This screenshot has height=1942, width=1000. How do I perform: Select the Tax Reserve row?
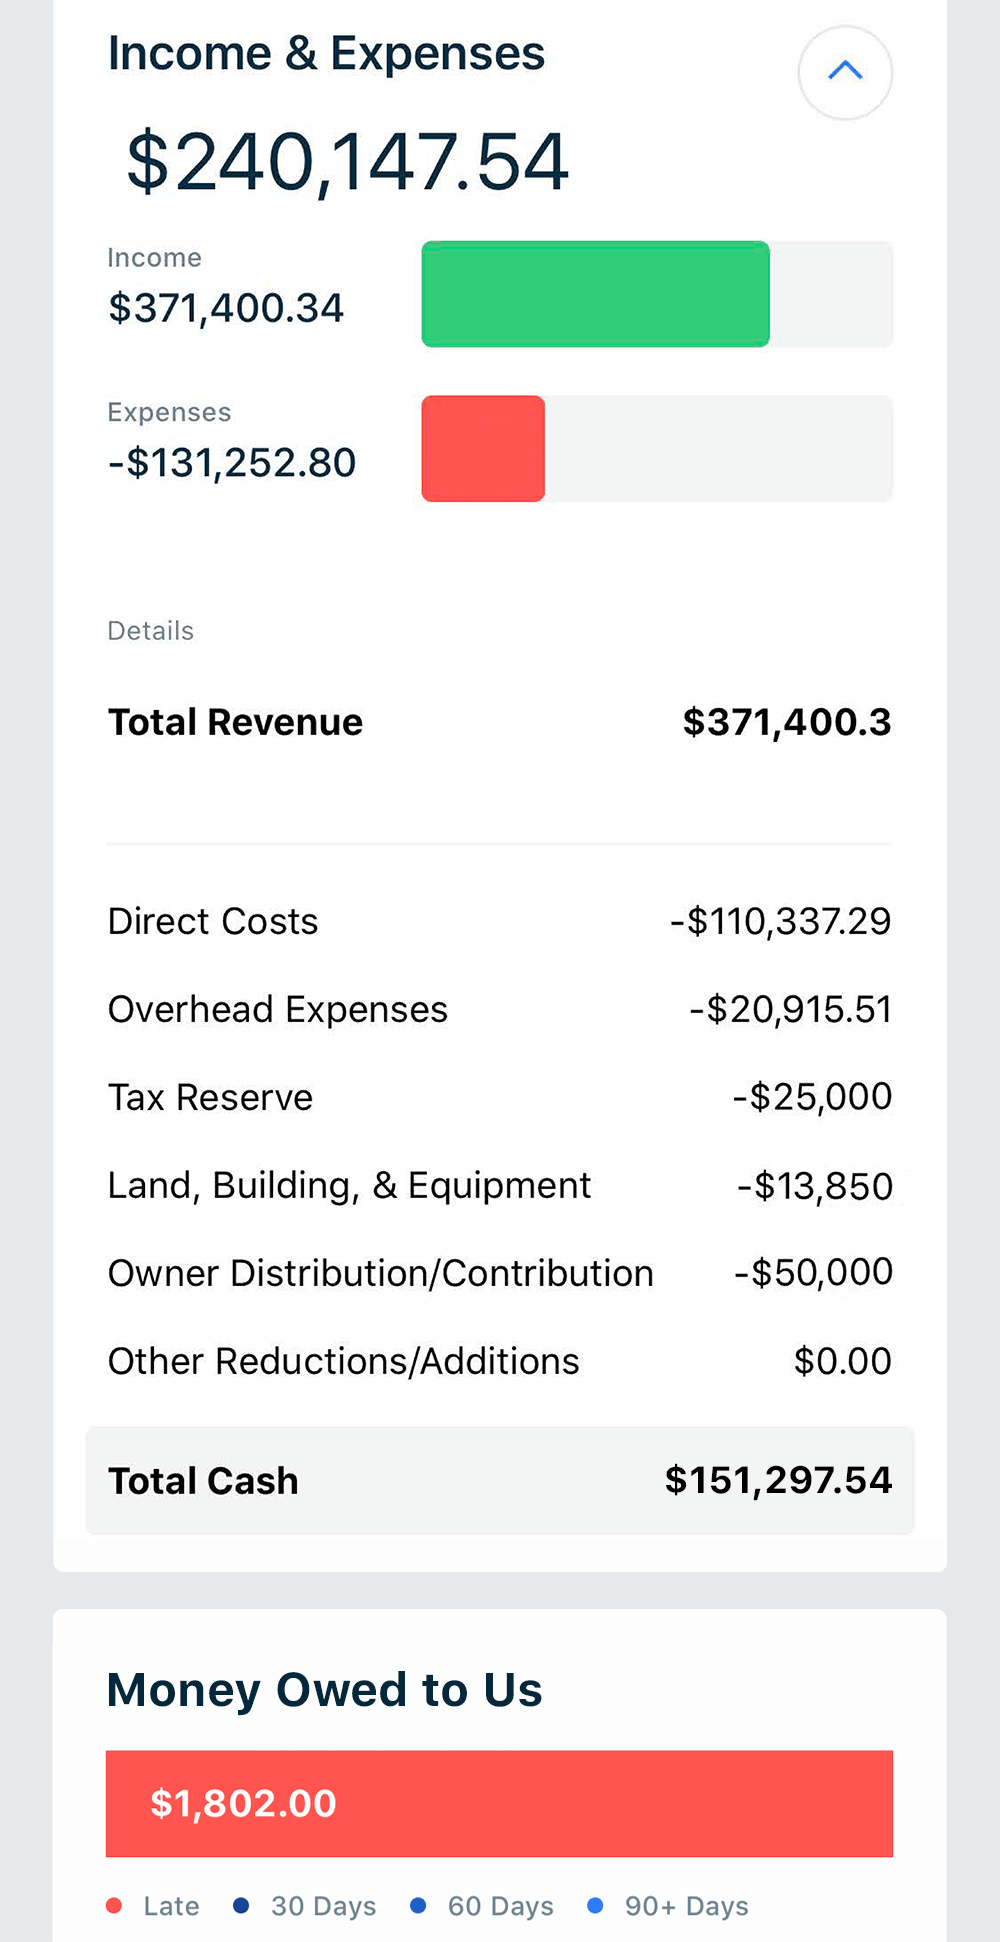coord(499,1097)
